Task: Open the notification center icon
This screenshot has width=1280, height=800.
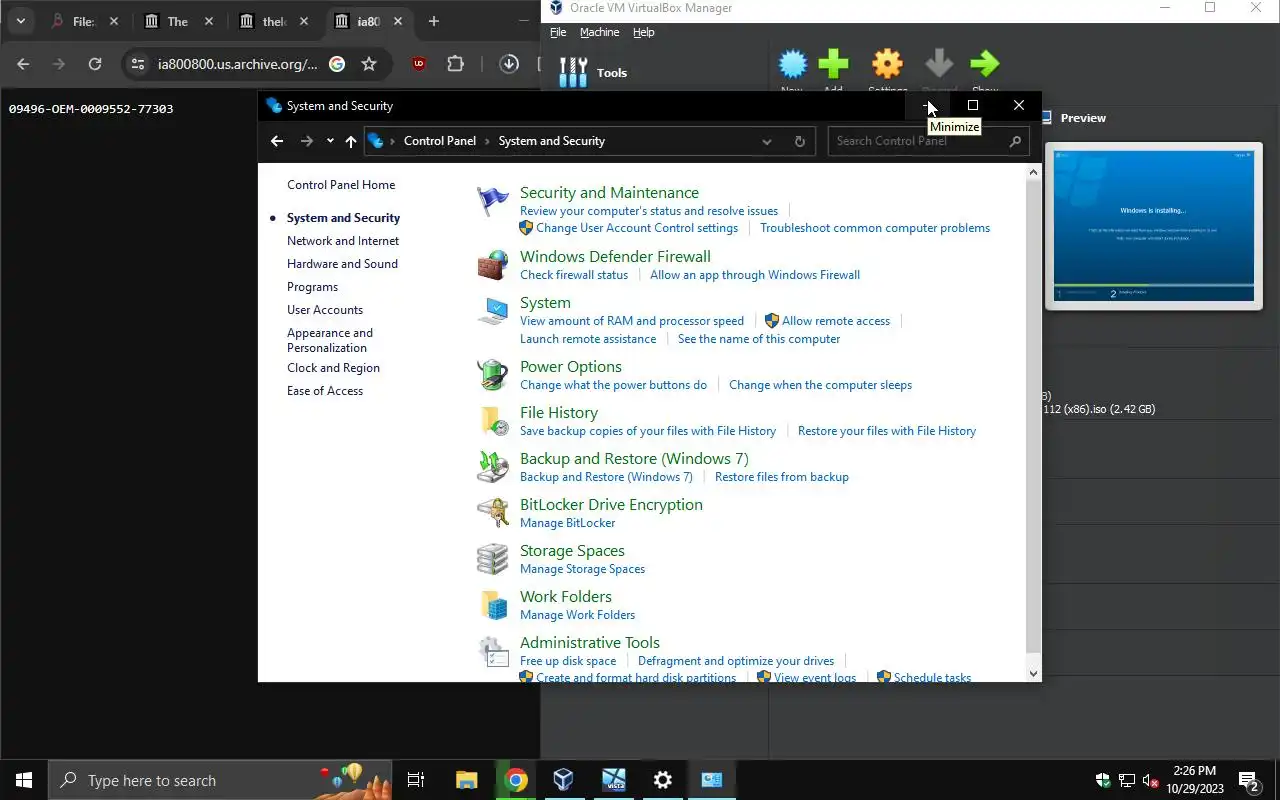Action: point(1248,780)
